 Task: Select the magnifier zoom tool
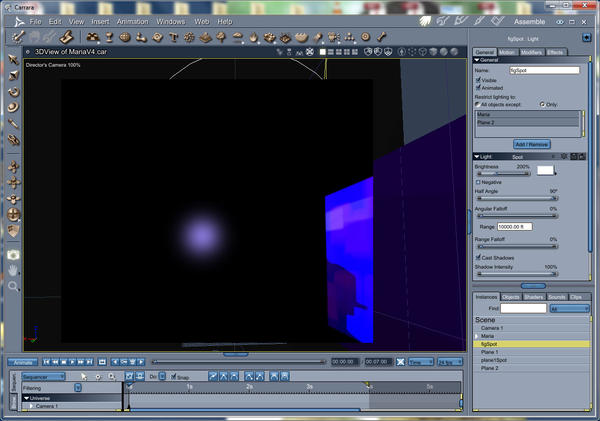(13, 286)
